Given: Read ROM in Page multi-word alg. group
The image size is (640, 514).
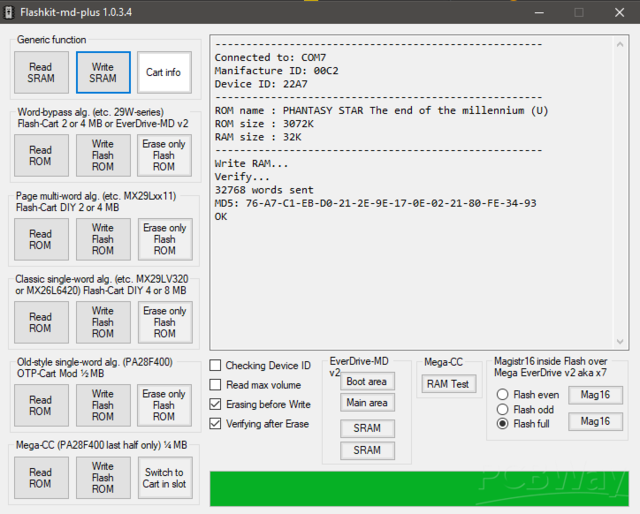Looking at the screenshot, I should pos(41,239).
